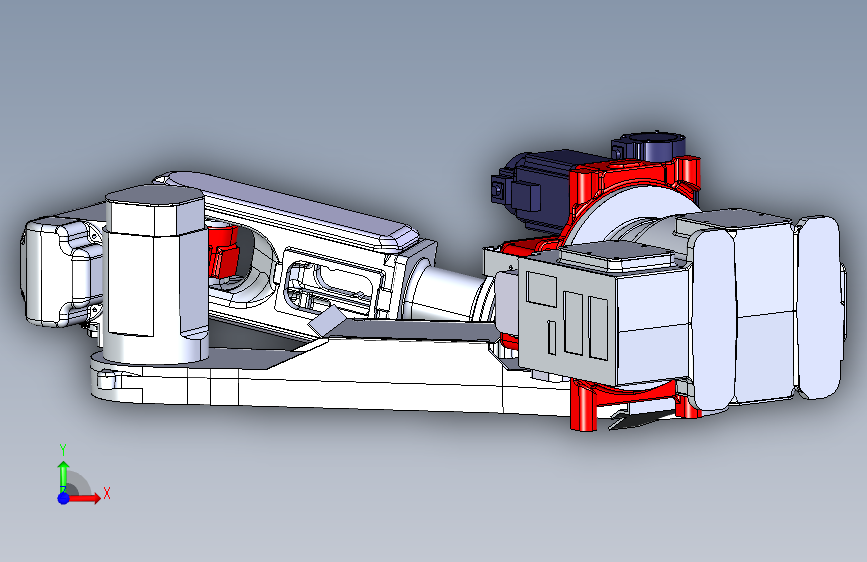Image resolution: width=867 pixels, height=562 pixels.
Task: Click the green Y axis arrow of the triad
Action: click(x=64, y=475)
